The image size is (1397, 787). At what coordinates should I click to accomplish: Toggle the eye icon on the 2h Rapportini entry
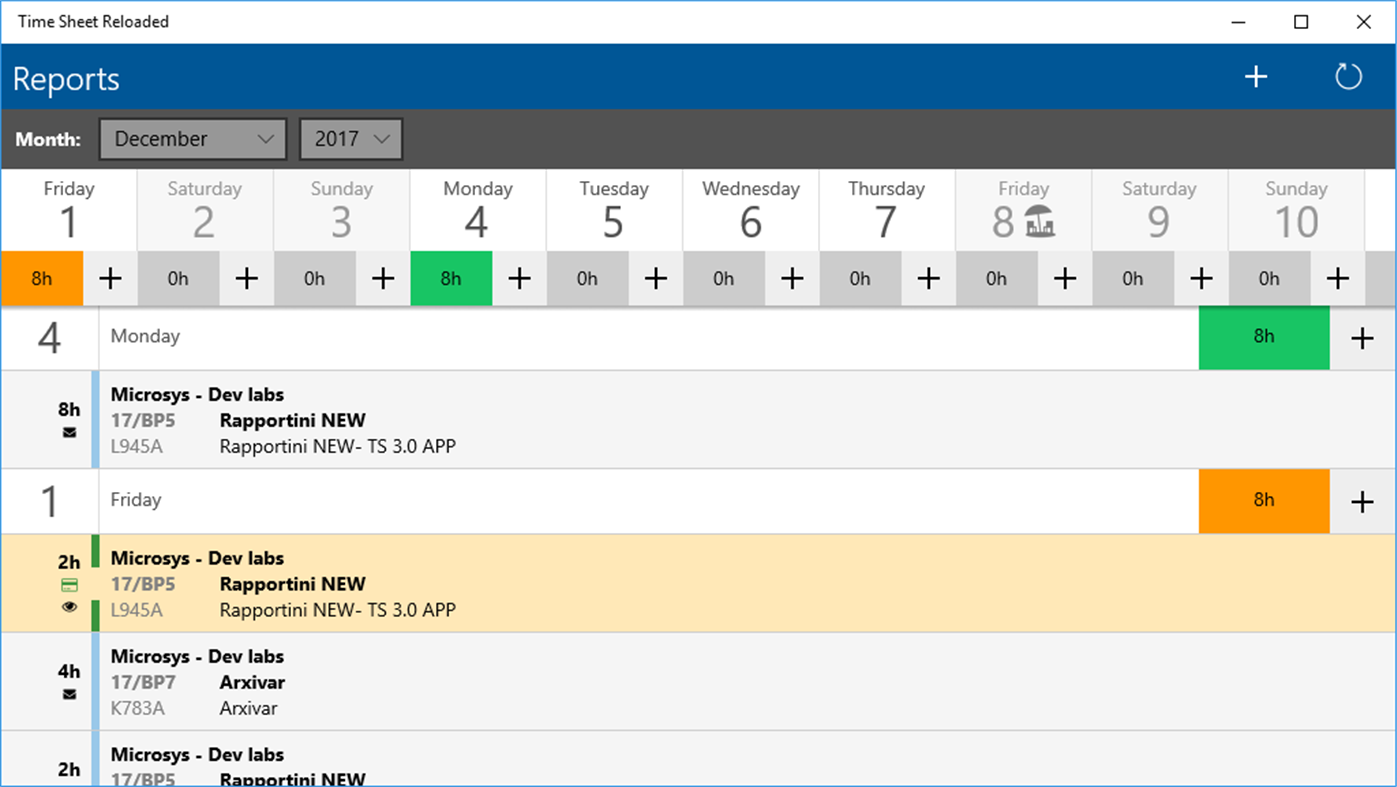coord(68,607)
